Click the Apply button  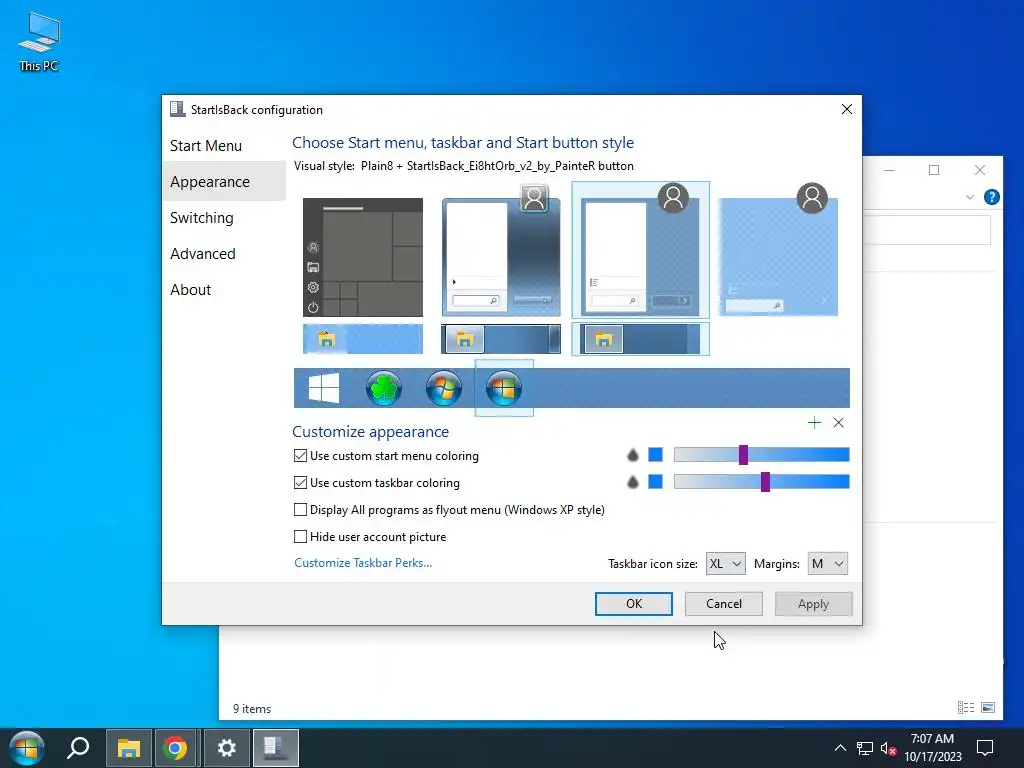(813, 603)
